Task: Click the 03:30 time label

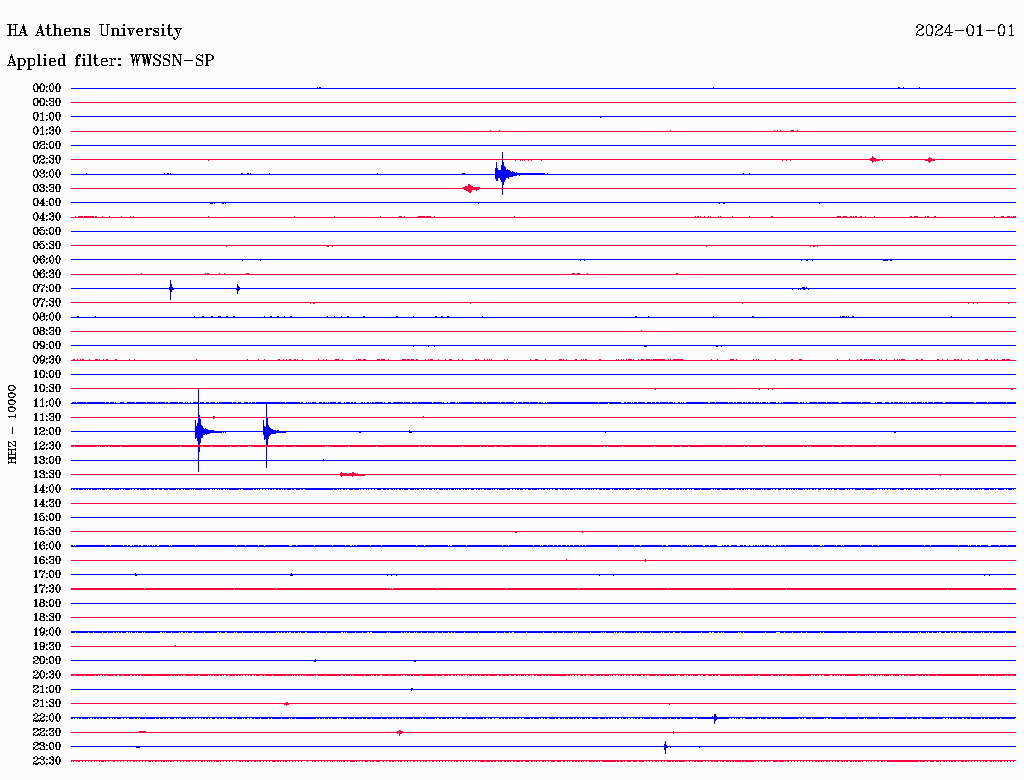Action: coord(47,188)
